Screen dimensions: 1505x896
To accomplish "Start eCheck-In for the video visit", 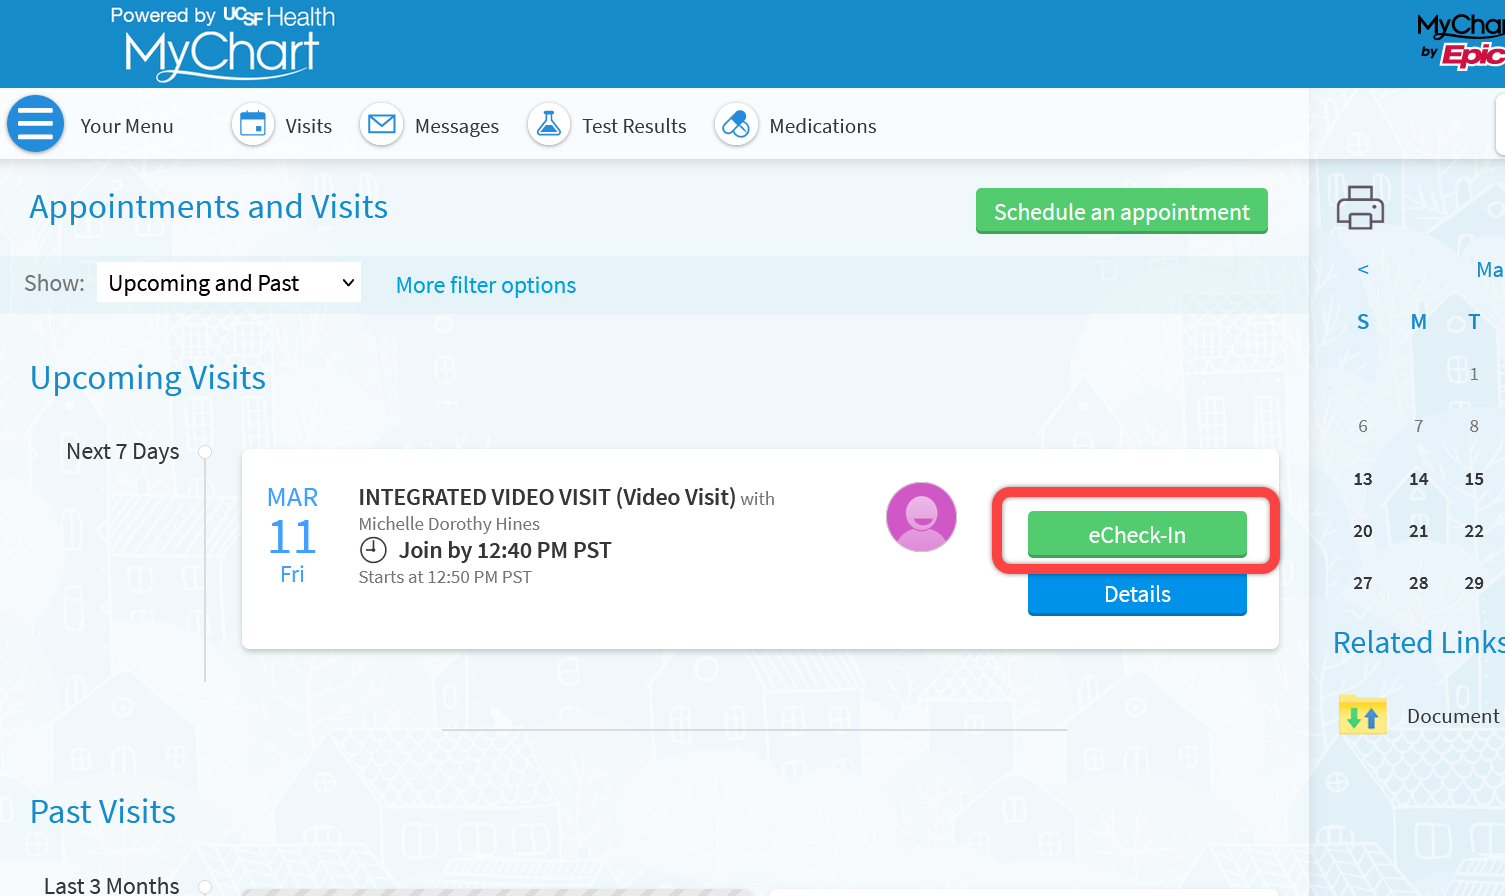I will [x=1137, y=534].
